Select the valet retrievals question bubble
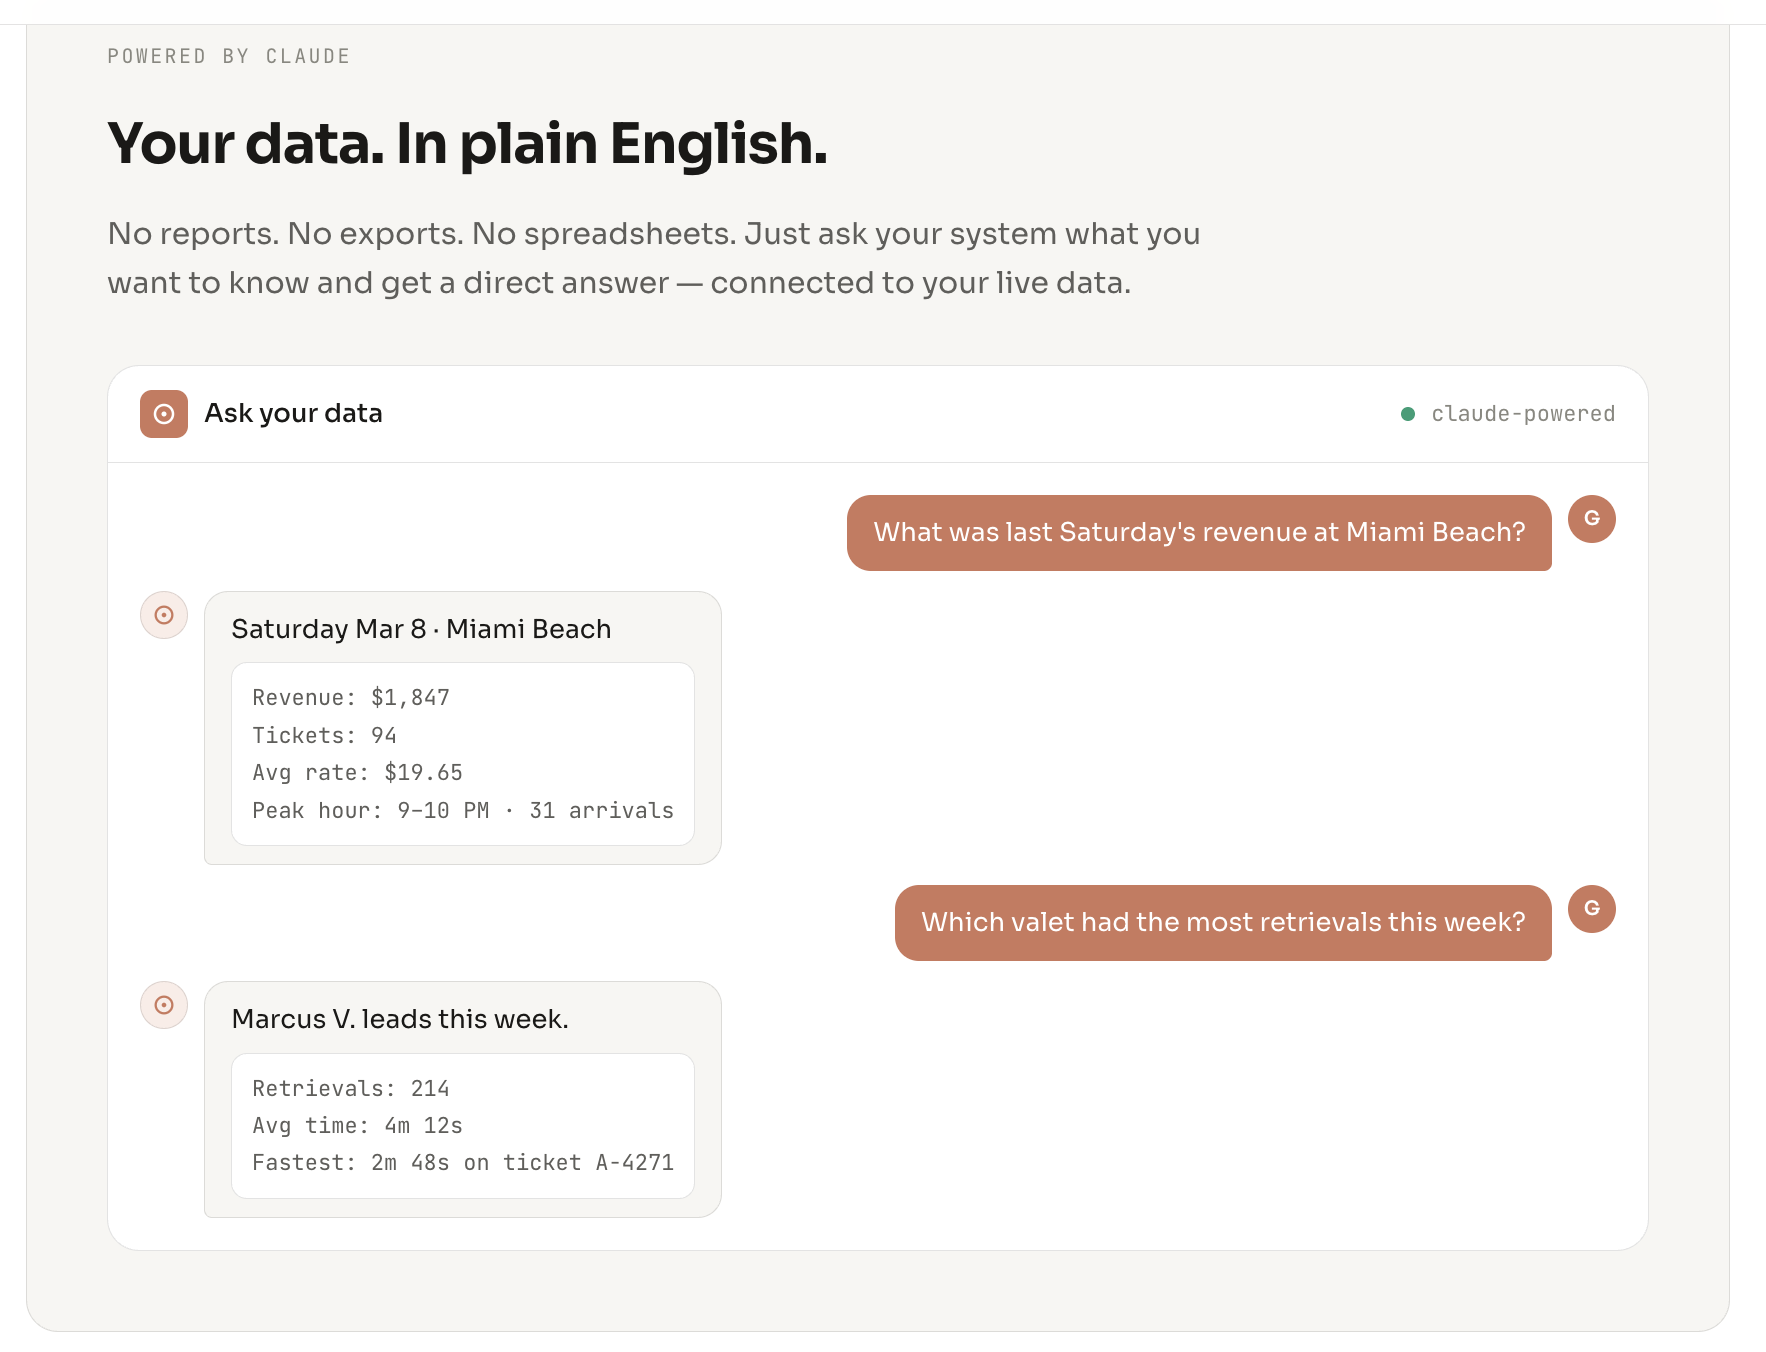This screenshot has height=1352, width=1766. click(x=1221, y=922)
